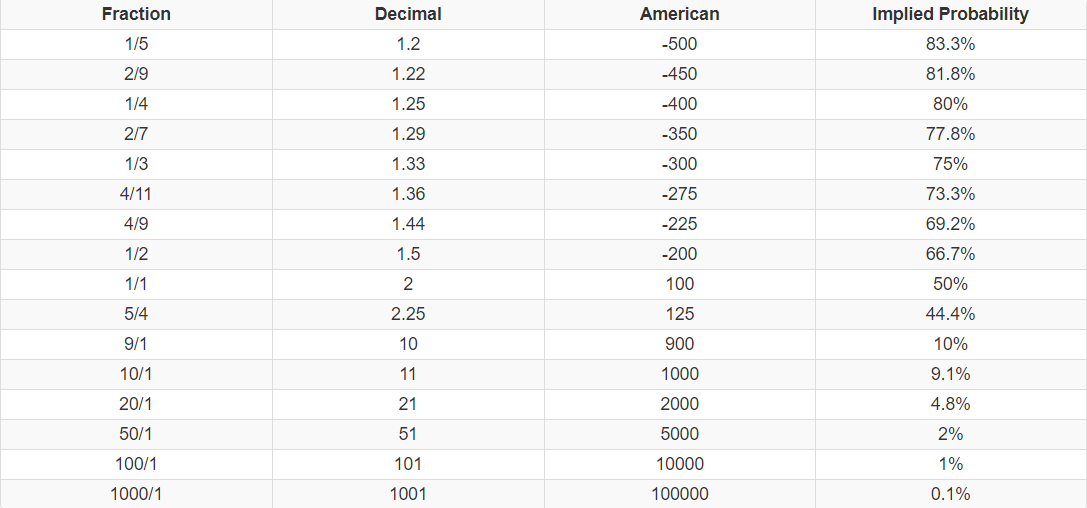Select the 1/5 fraction cell

pyautogui.click(x=136, y=44)
